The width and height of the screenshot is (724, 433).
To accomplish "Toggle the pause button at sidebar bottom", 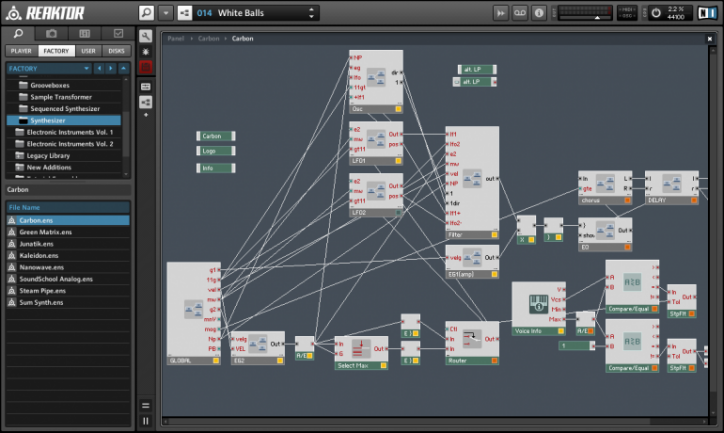I will pyautogui.click(x=146, y=420).
